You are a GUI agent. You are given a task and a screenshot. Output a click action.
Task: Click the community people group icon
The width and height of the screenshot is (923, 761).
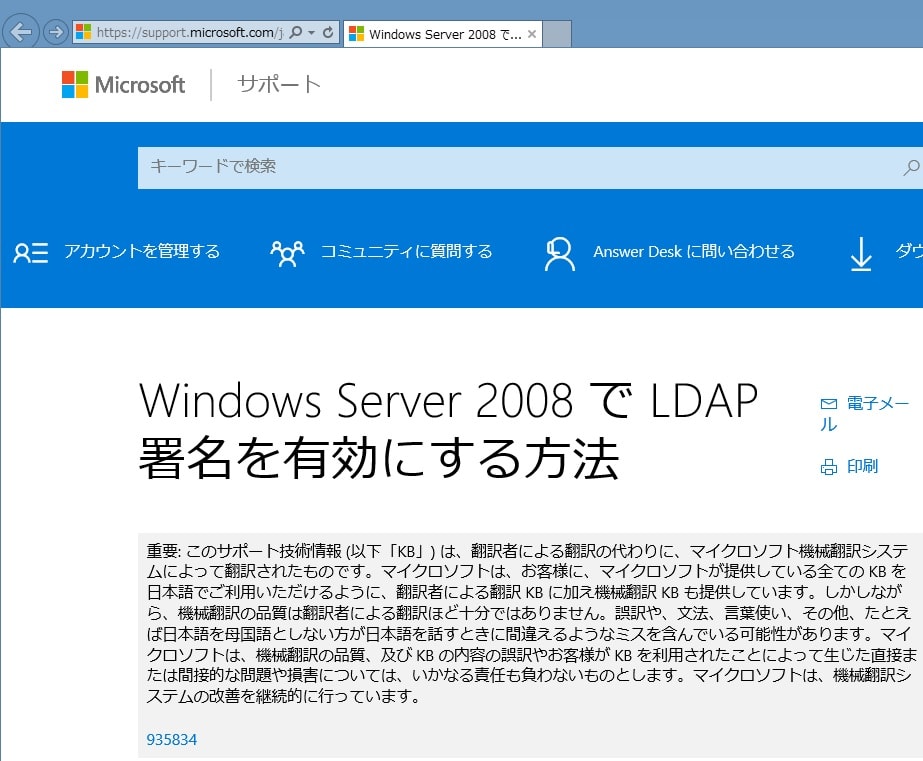coord(287,253)
